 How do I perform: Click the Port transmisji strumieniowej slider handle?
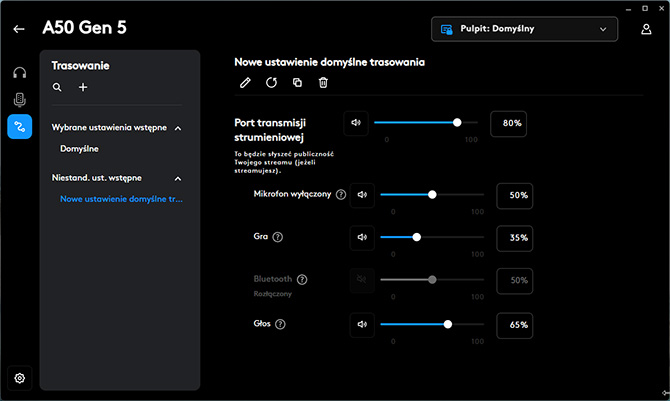click(457, 123)
